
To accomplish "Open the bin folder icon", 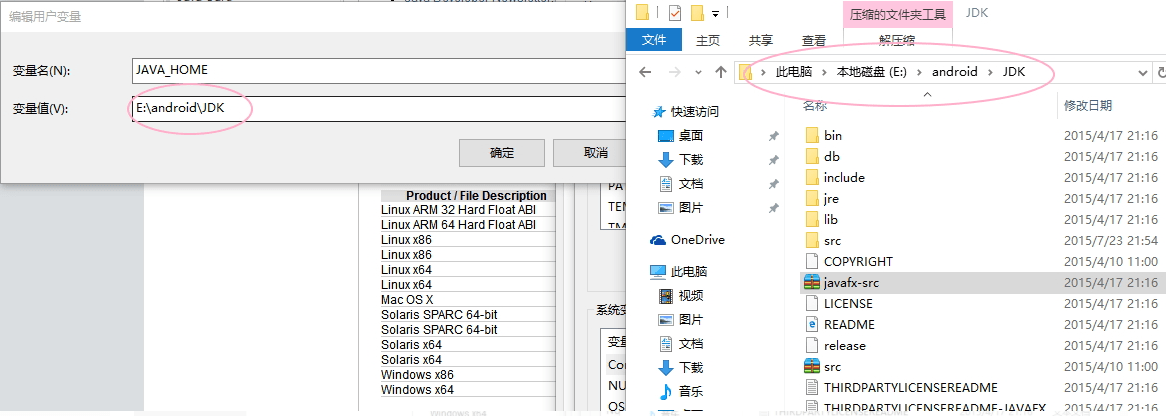I will pos(812,135).
